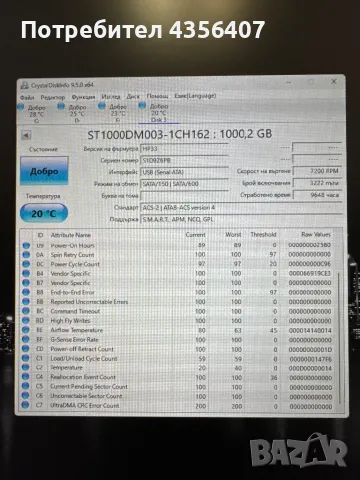Screen dimensions: 360x480
Task: Click the features field S.M.A.R.T., APM, NCQ
Action: tap(241, 219)
